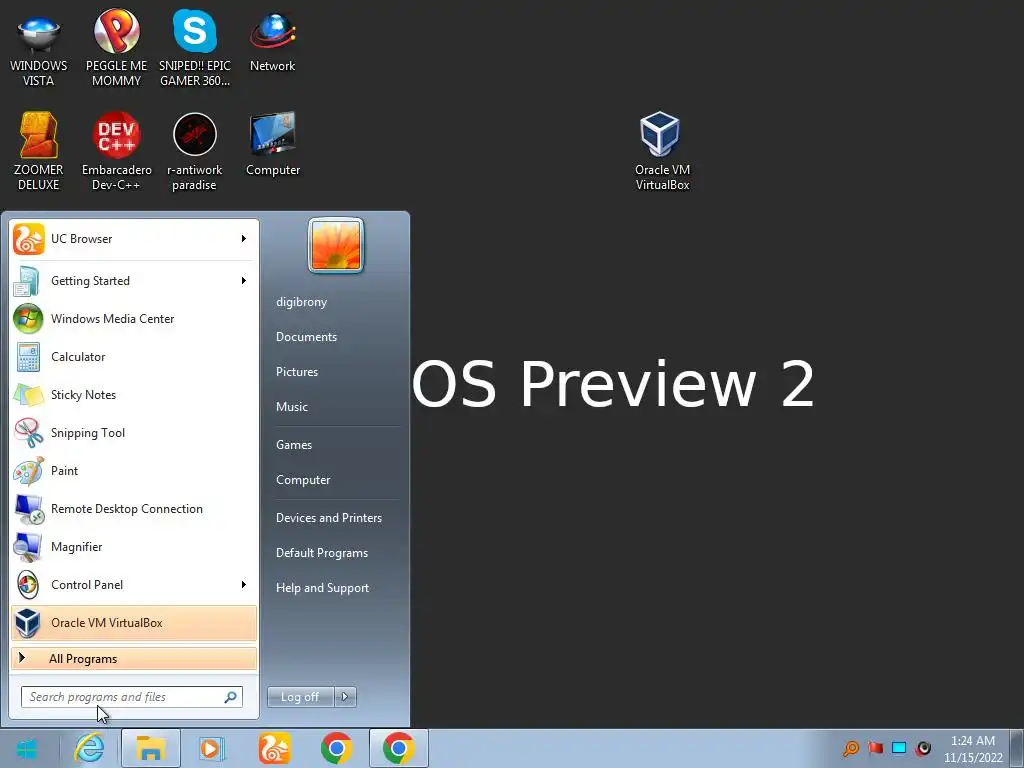Open Pictures from the Start menu
Viewport: 1024px width, 768px height.
tap(297, 372)
